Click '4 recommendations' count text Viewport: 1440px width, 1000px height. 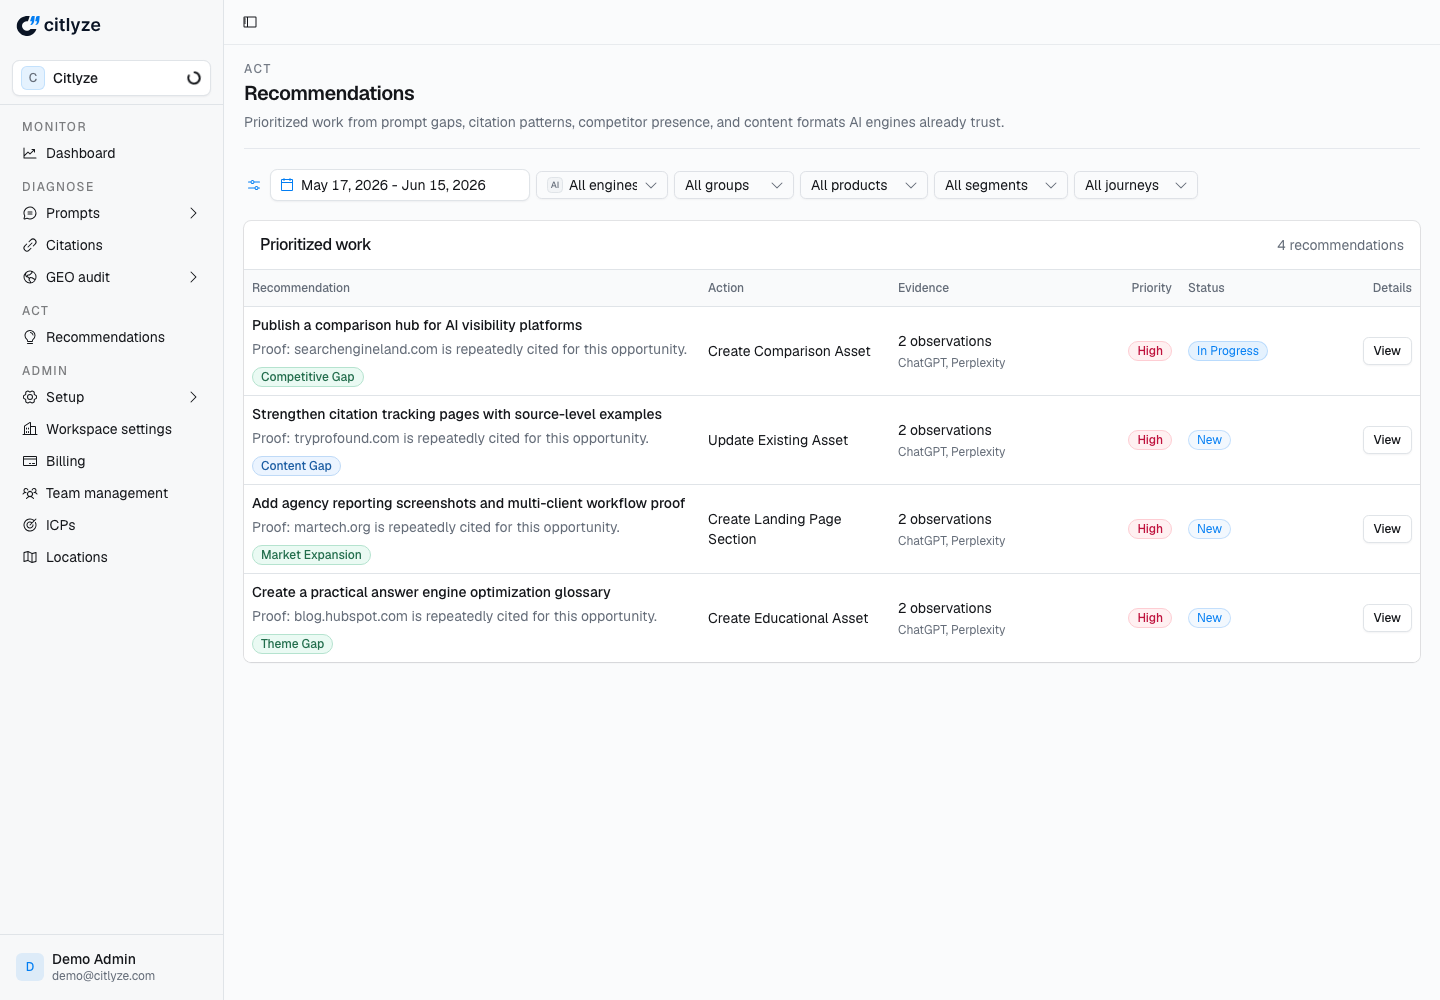tap(1340, 245)
